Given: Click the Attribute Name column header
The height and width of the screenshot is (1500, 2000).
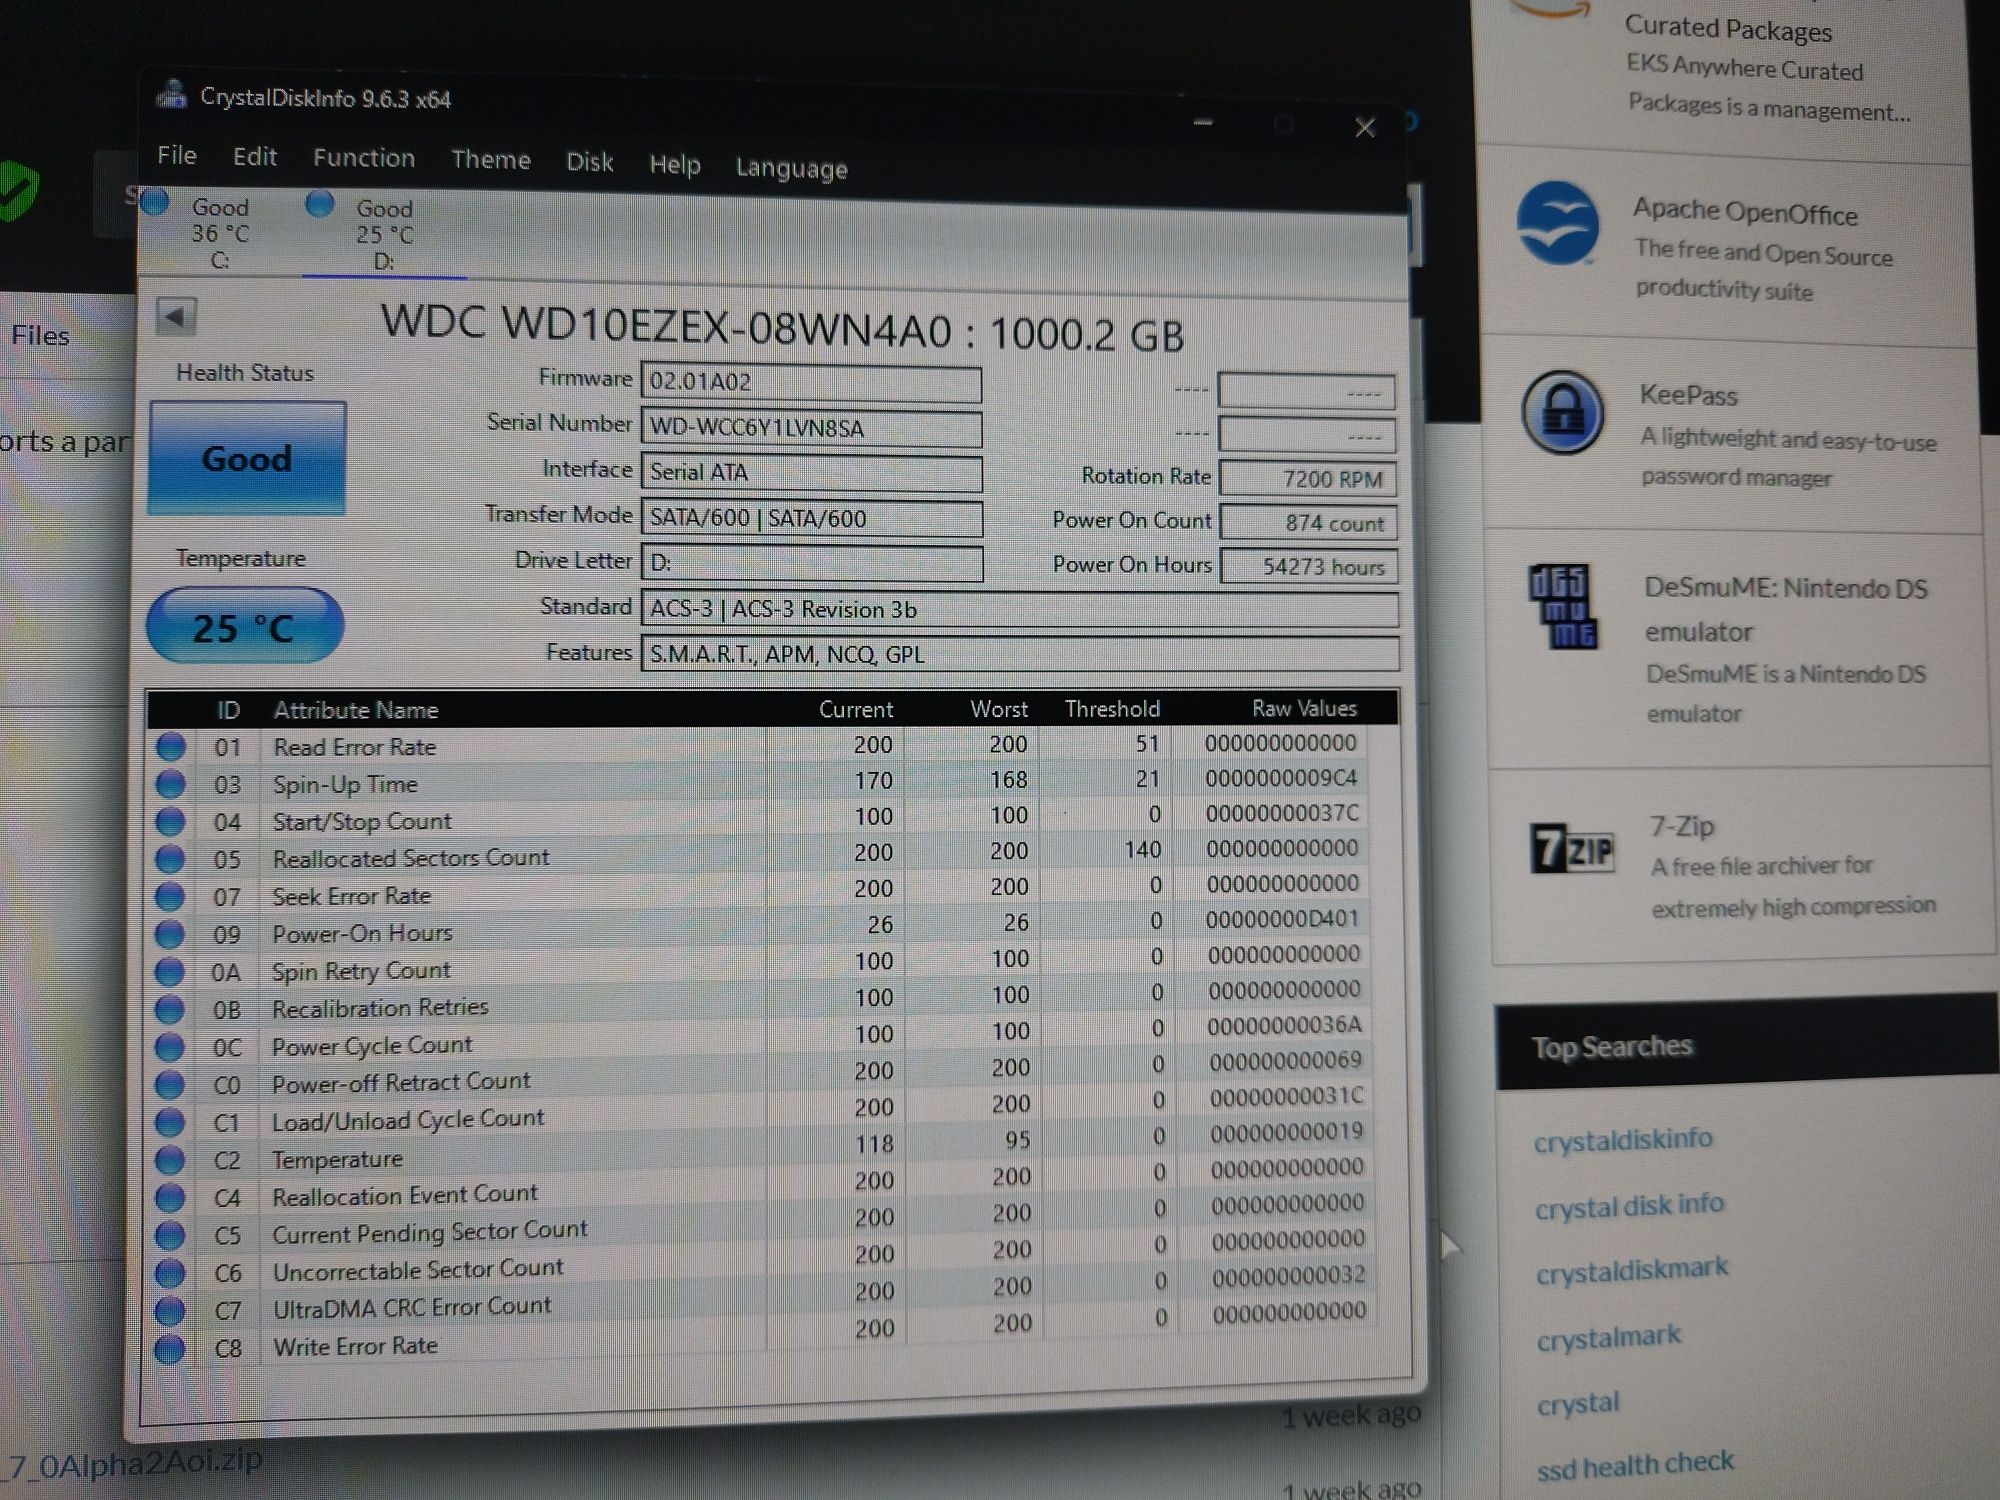Looking at the screenshot, I should tap(356, 710).
